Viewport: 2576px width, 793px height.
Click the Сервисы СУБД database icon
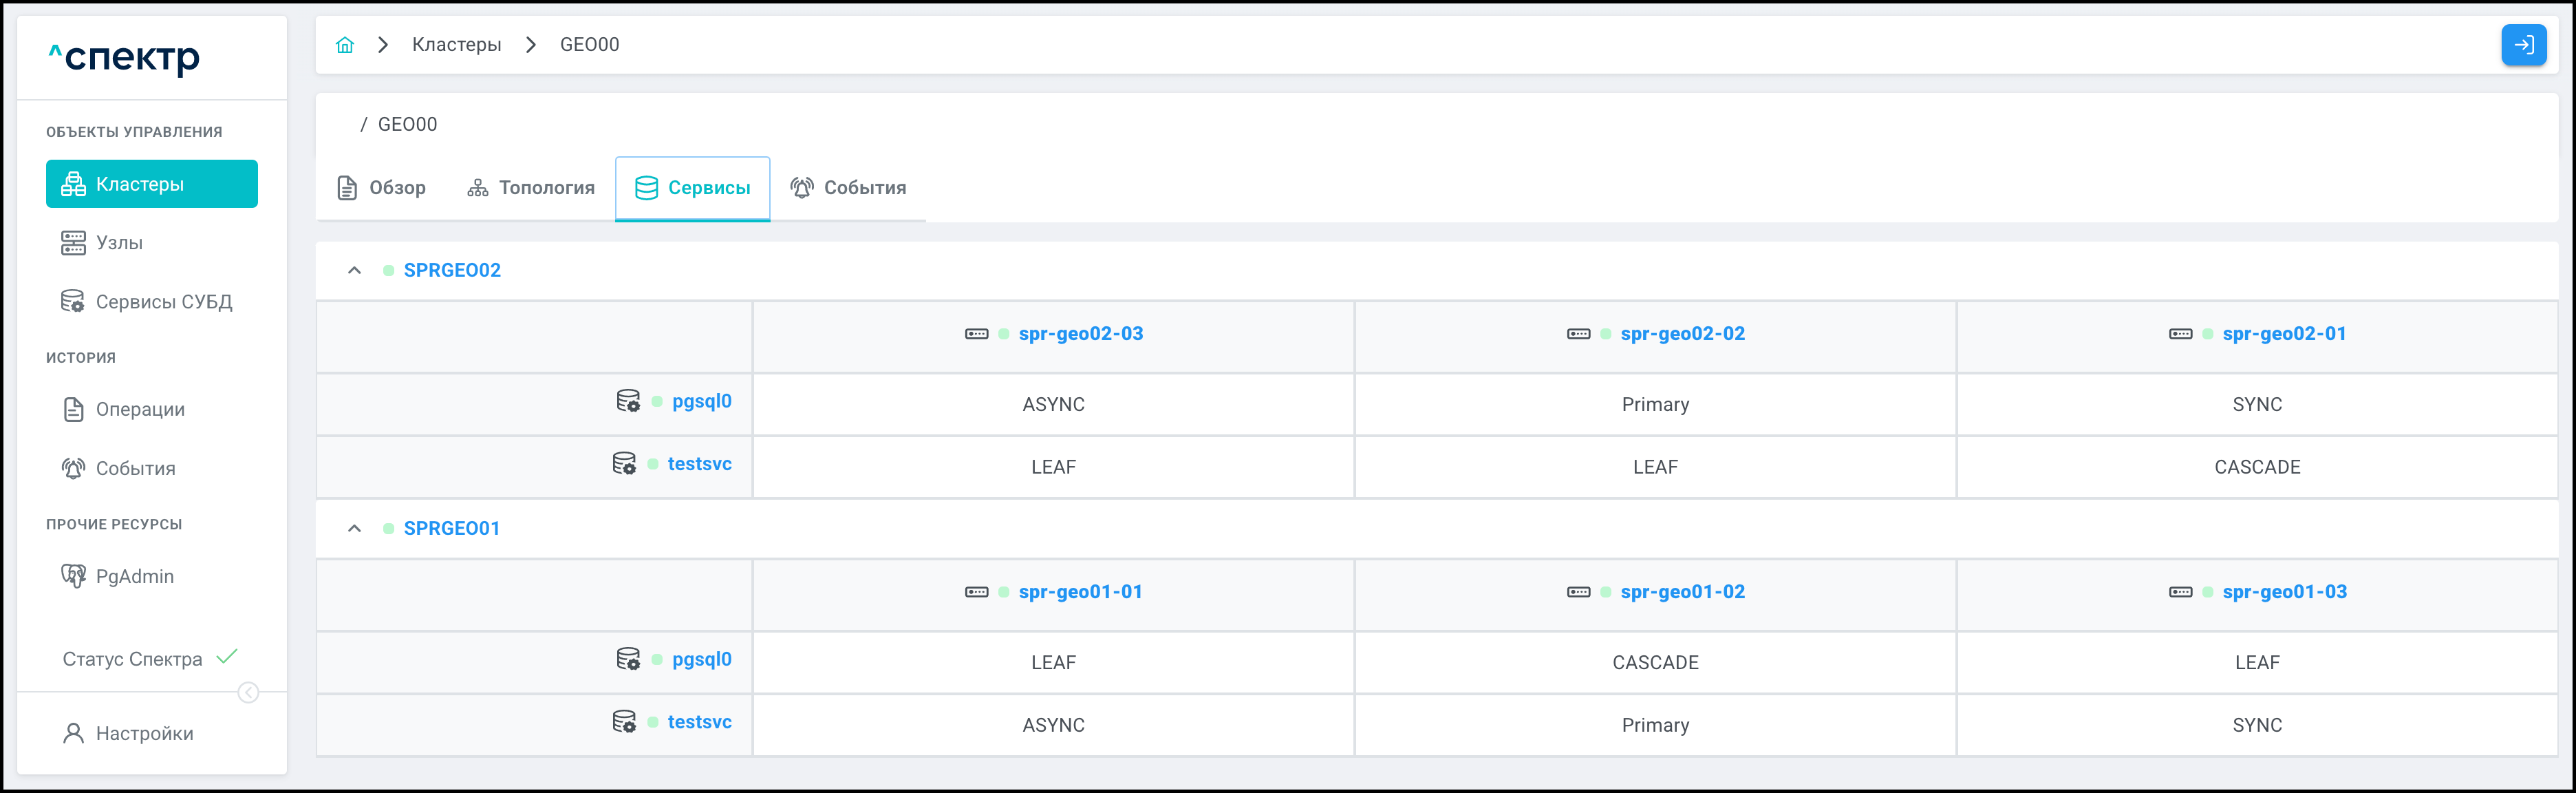click(x=73, y=302)
